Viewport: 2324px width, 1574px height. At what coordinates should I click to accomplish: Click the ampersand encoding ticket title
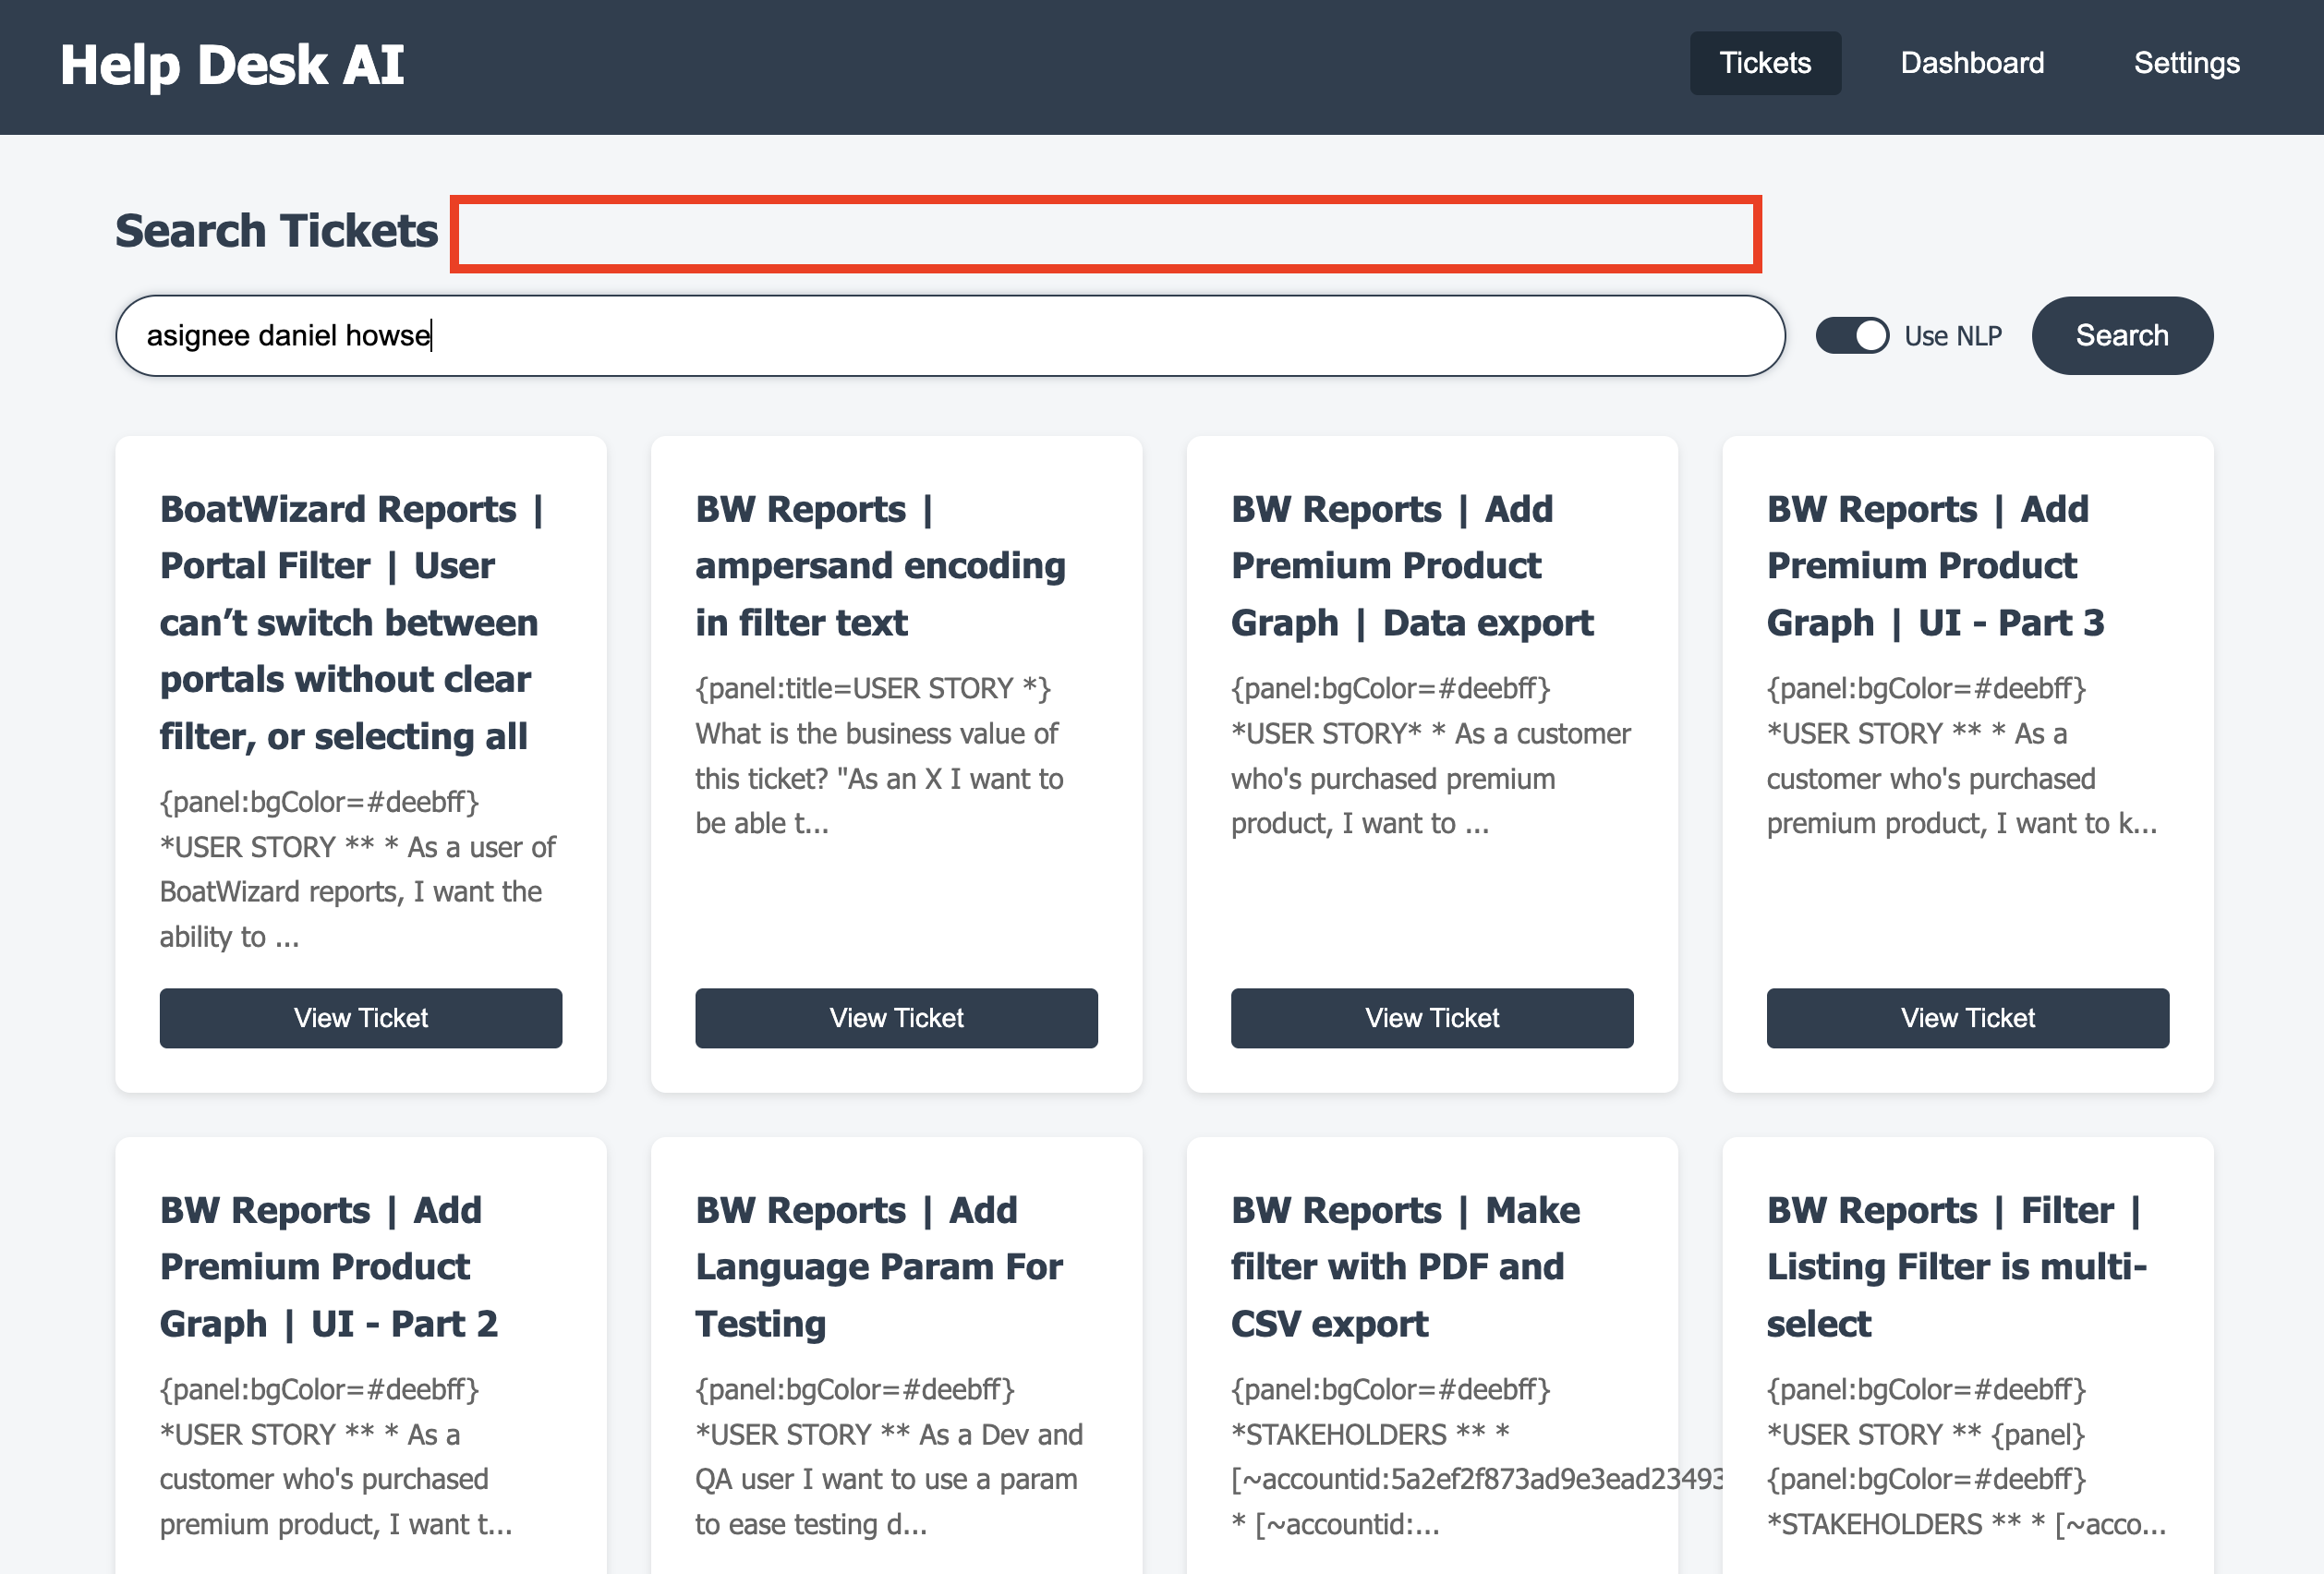879,566
